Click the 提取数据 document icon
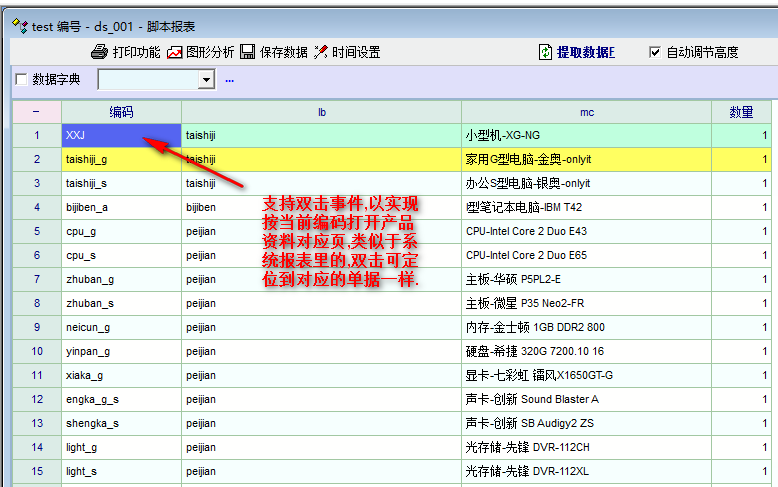Screen dimensions: 778x487 click(x=545, y=52)
